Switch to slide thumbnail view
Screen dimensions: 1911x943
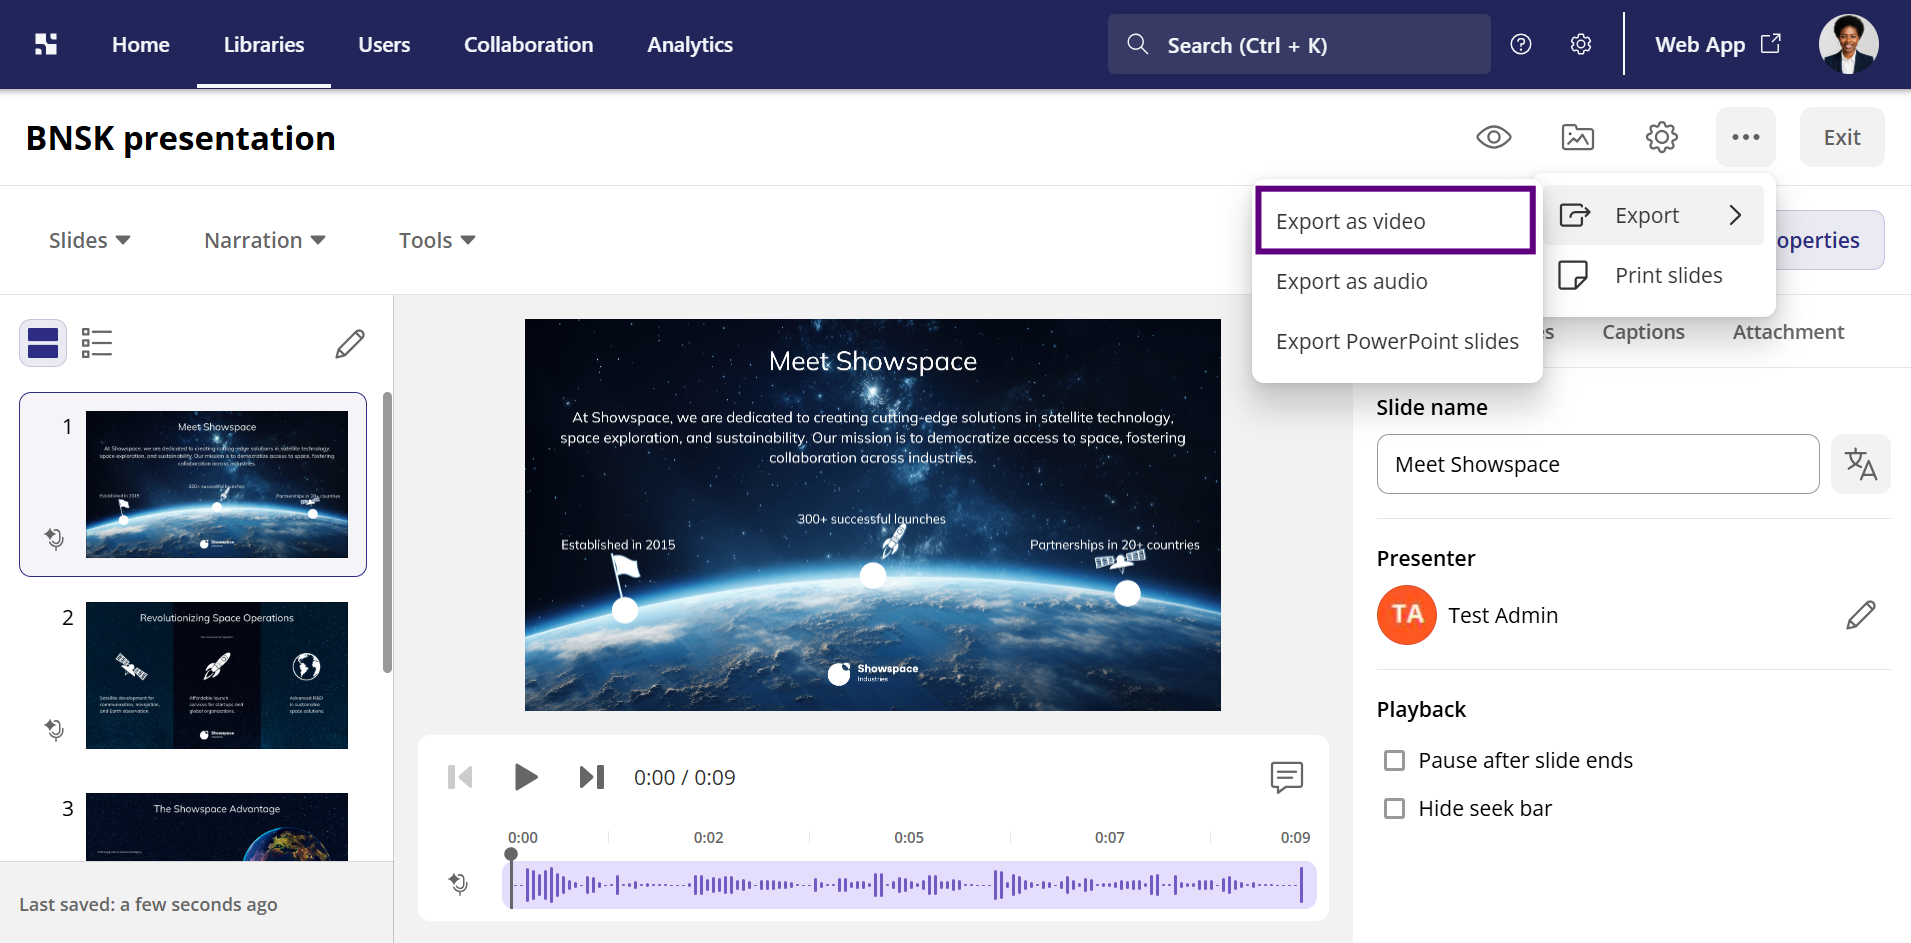[43, 343]
